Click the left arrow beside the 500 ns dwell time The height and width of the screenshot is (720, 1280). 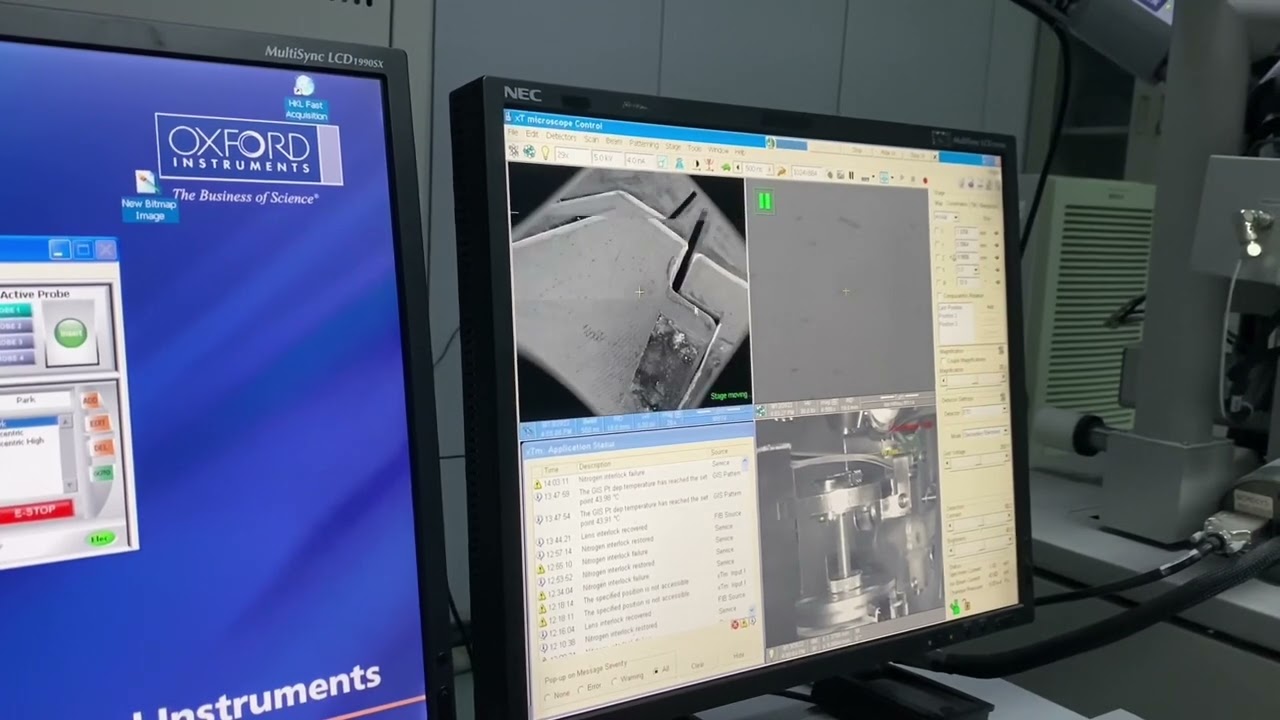click(x=738, y=168)
